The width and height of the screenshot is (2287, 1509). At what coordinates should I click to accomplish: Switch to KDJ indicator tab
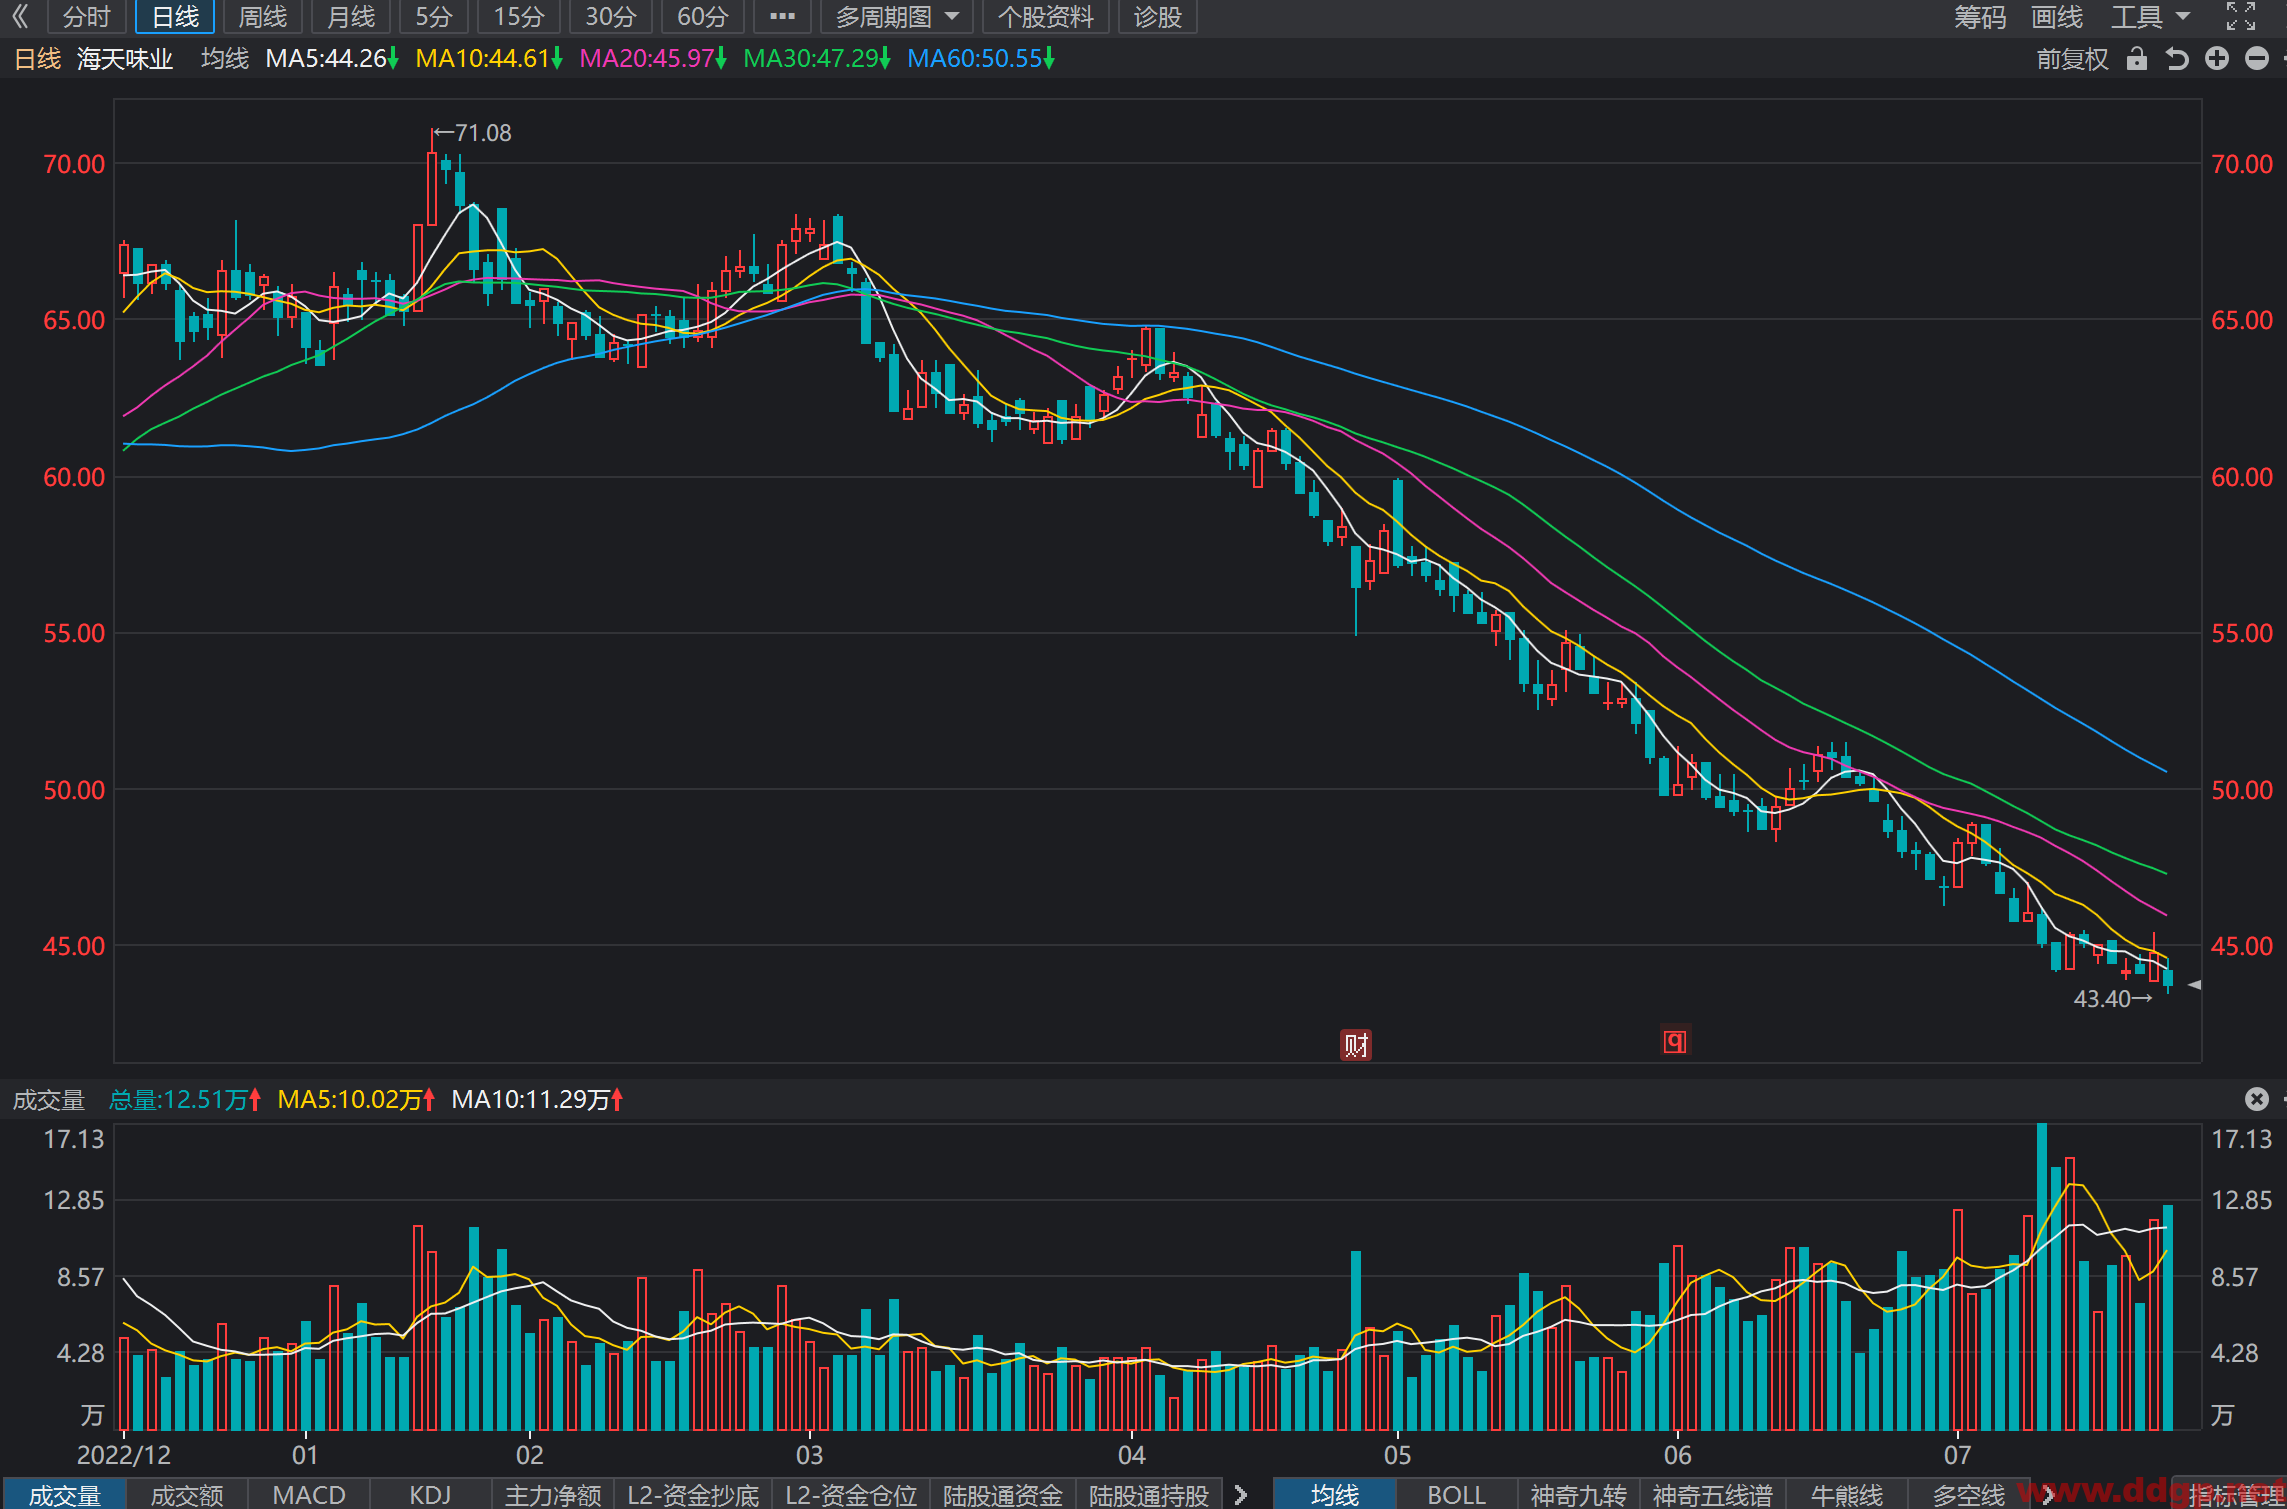(431, 1494)
